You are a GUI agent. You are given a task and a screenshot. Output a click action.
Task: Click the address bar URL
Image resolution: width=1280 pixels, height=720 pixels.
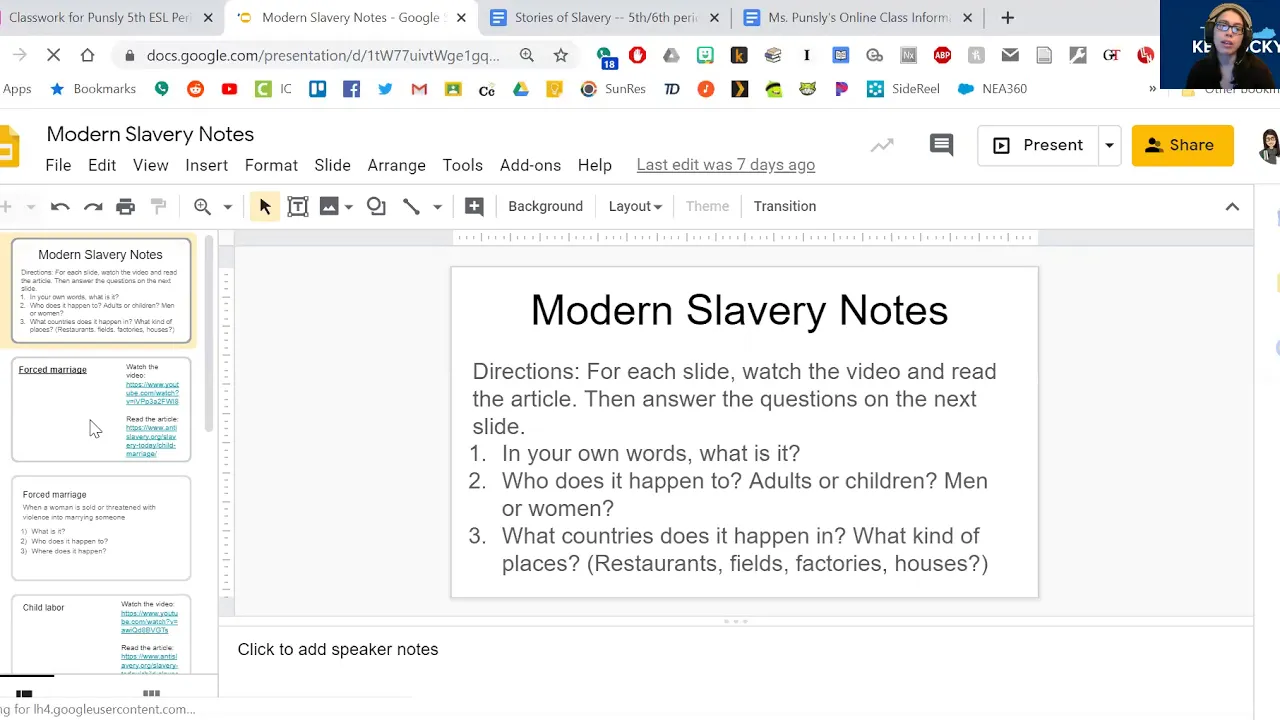tap(323, 56)
